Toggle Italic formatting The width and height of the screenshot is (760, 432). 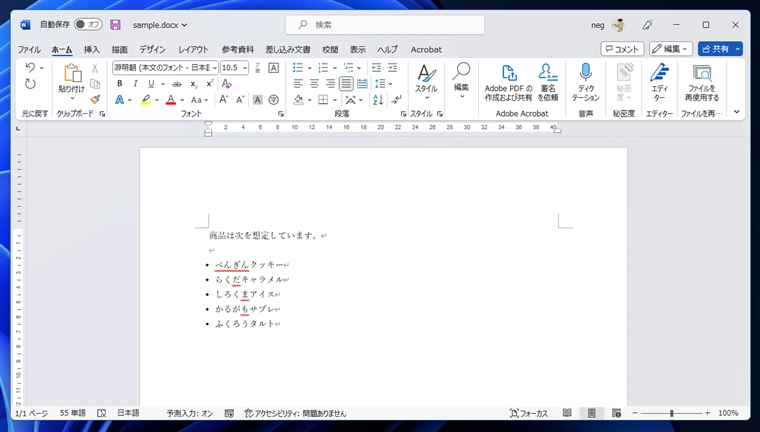tap(135, 84)
